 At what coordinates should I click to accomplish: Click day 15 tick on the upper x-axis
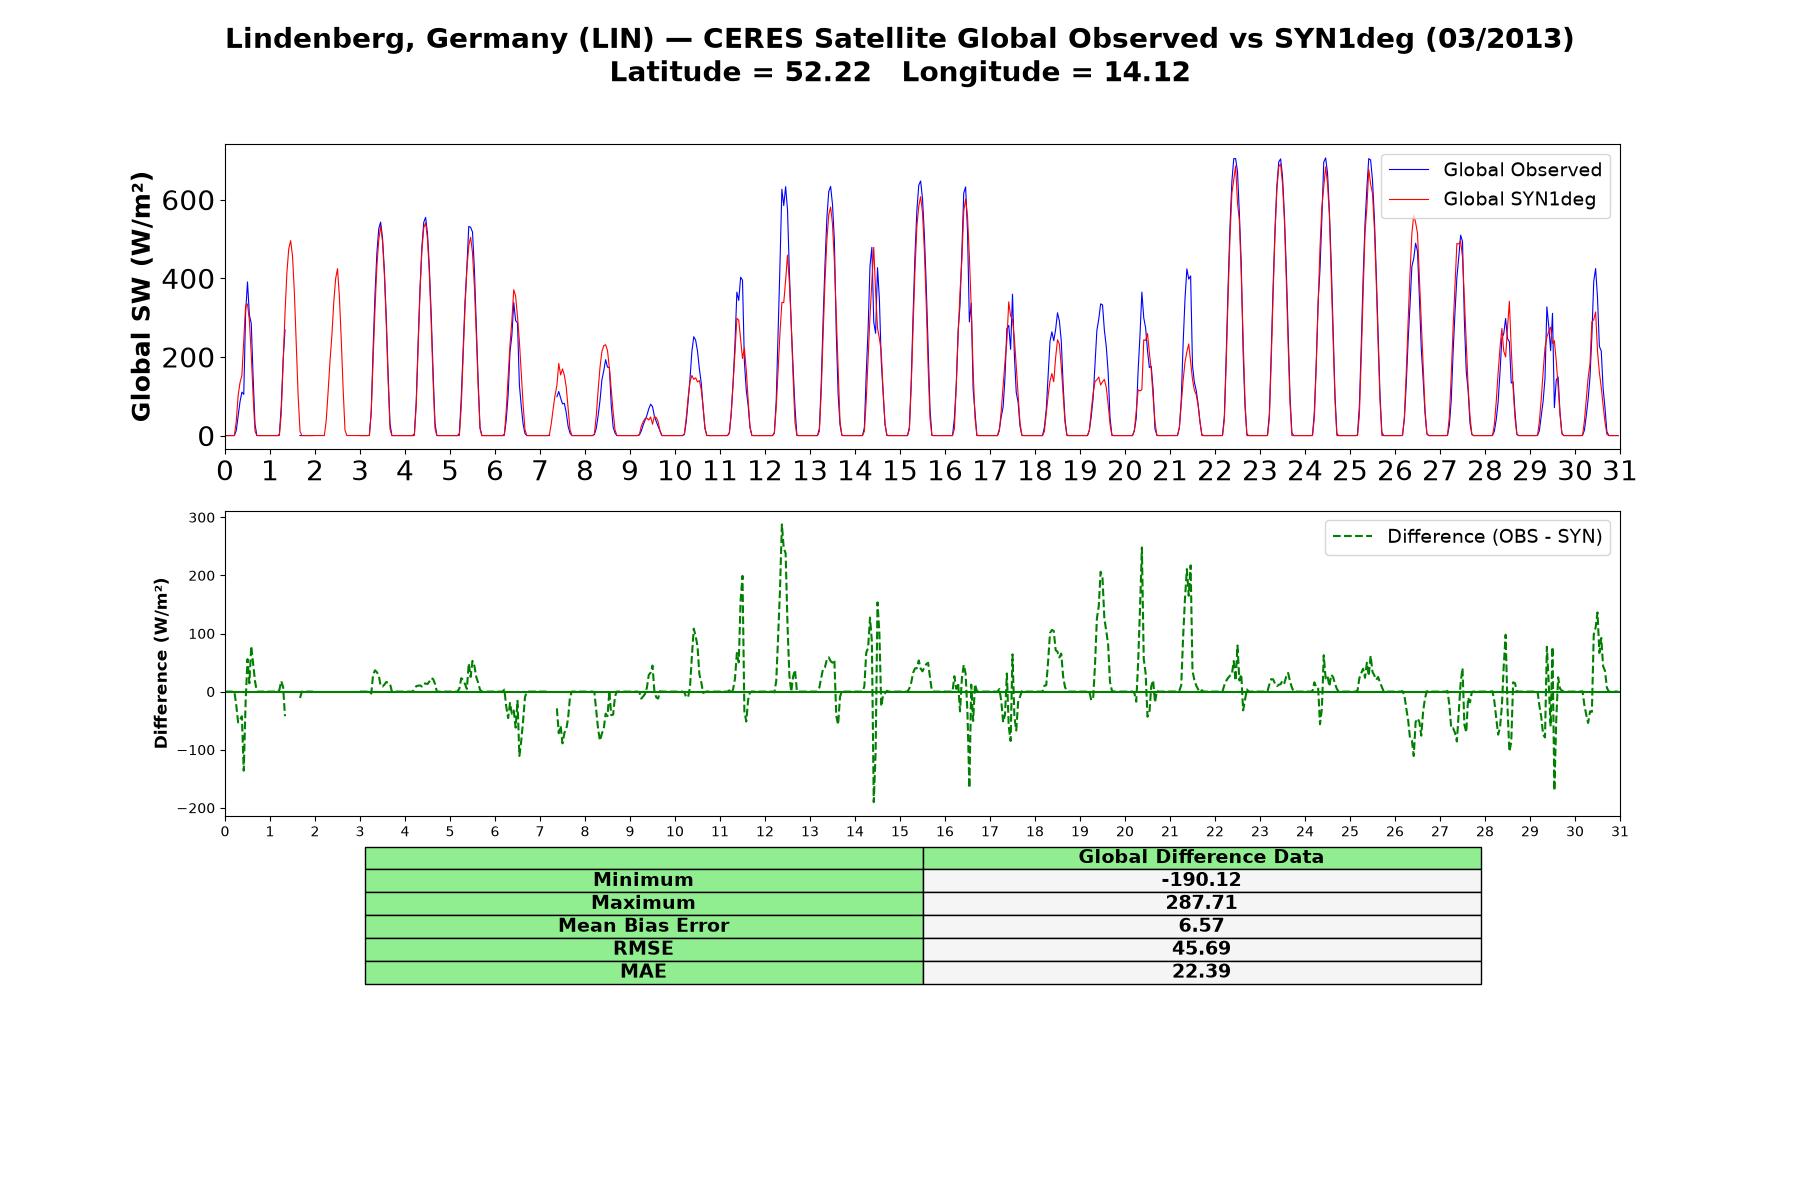click(x=900, y=471)
